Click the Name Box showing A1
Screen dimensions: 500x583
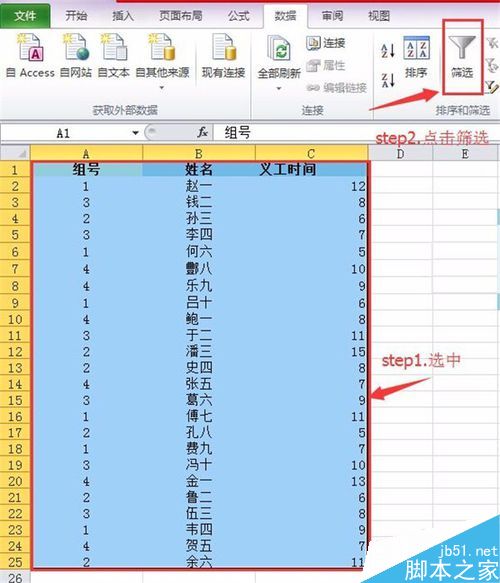click(x=63, y=133)
